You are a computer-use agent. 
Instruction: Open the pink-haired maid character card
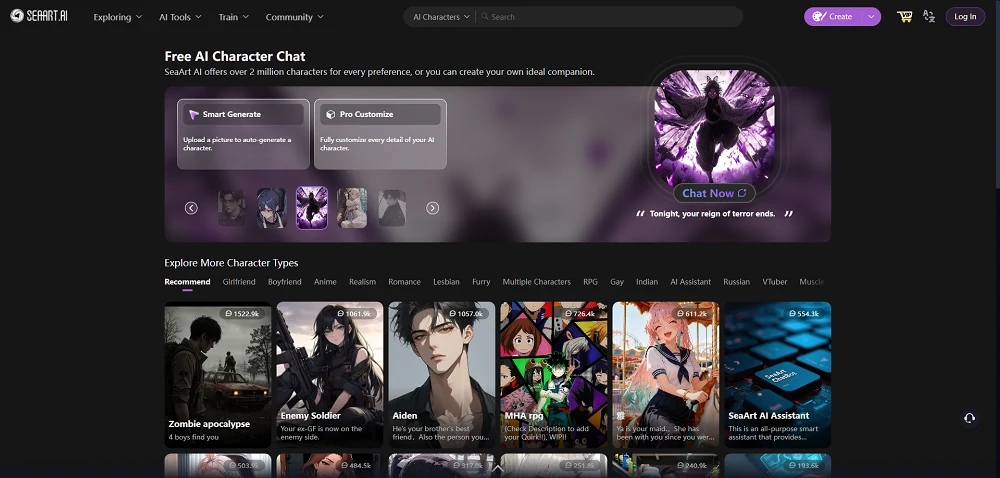(x=666, y=375)
